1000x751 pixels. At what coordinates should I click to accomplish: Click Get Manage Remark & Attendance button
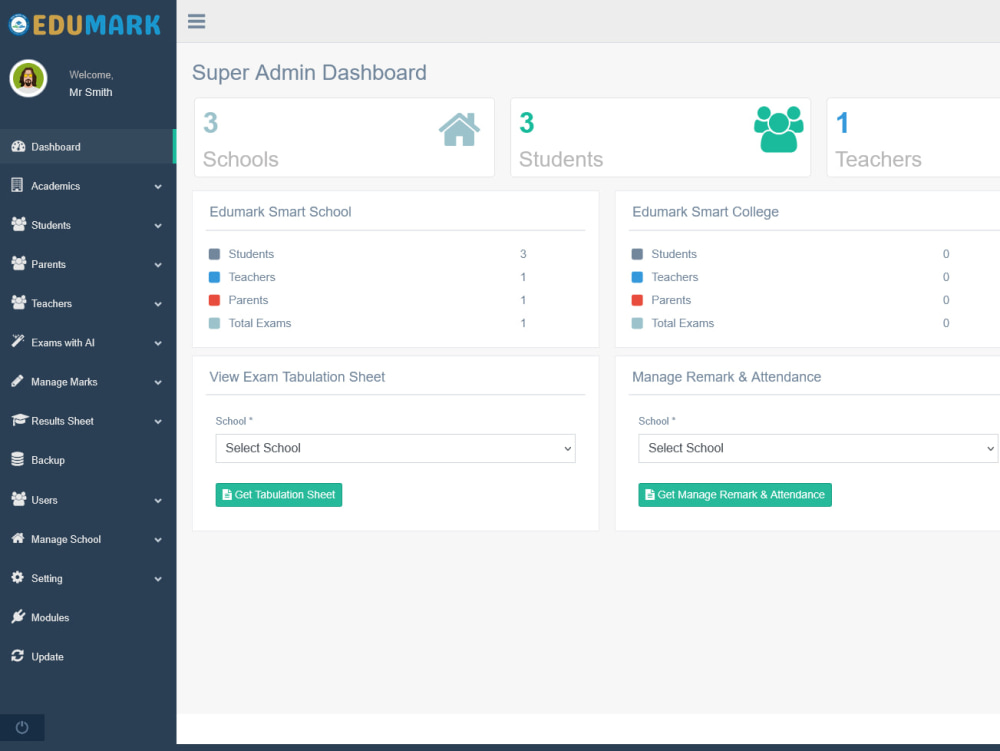coord(735,495)
